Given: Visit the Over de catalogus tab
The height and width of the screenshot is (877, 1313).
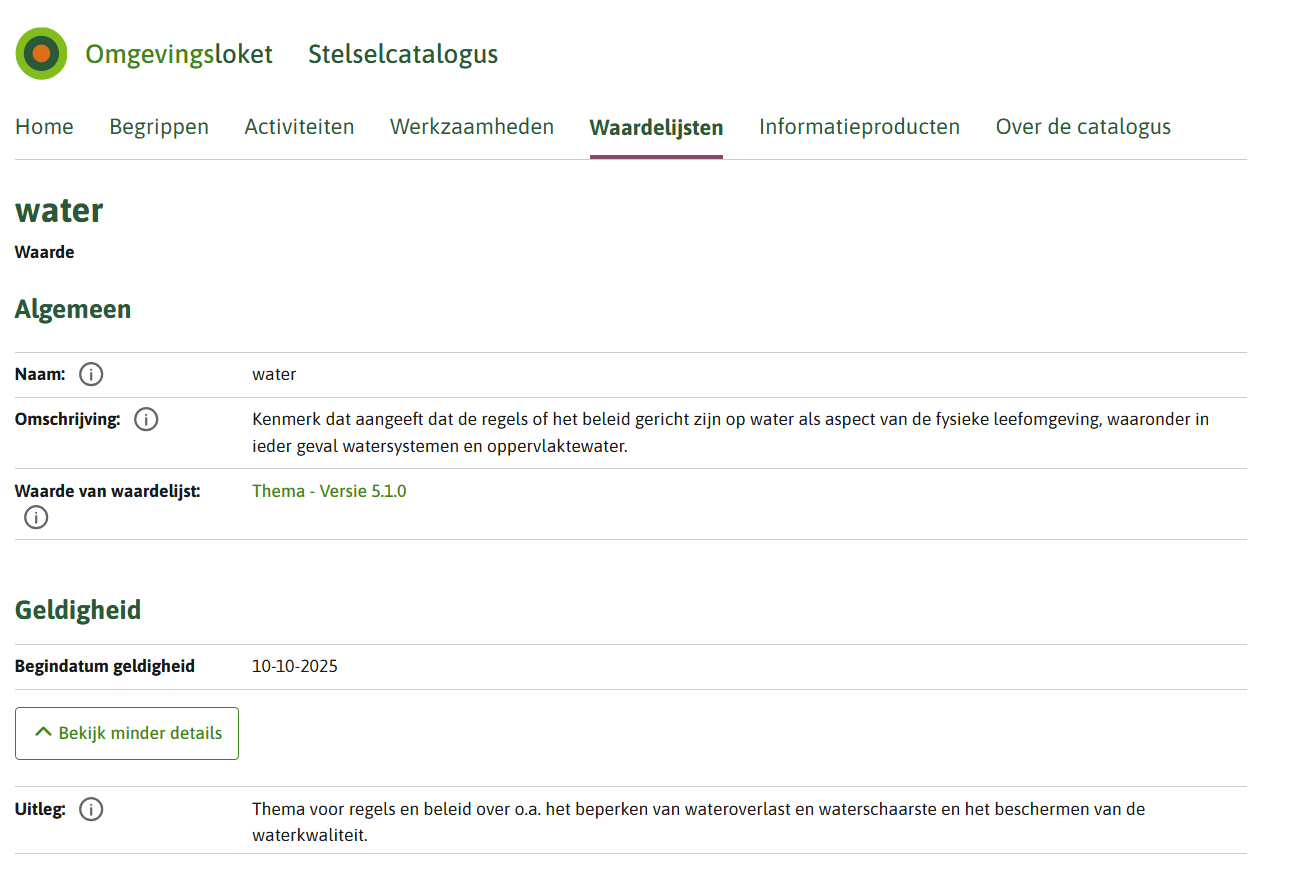Looking at the screenshot, I should pos(1083,127).
